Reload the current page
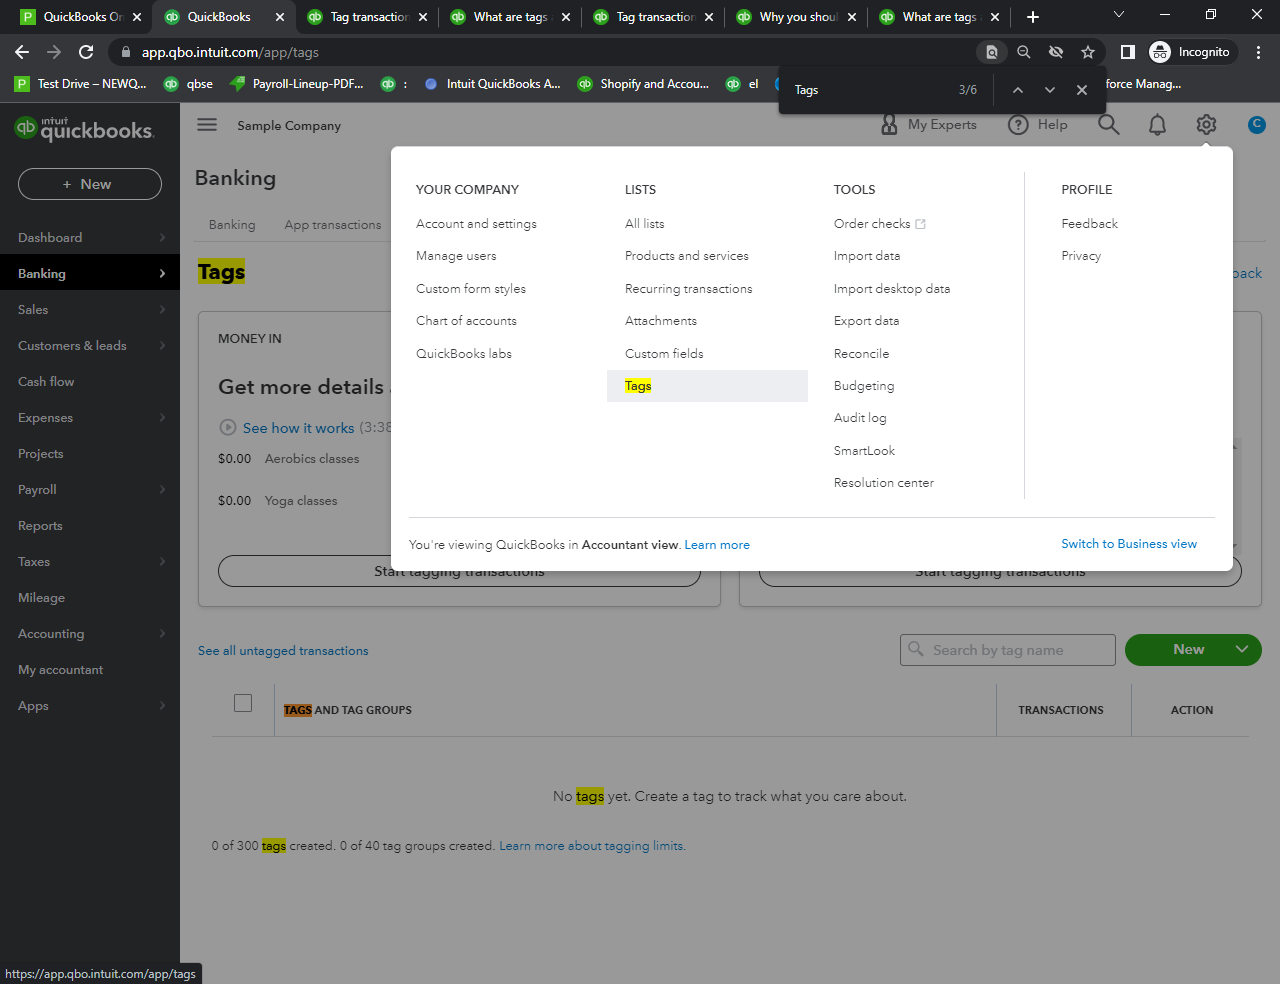 pos(86,52)
